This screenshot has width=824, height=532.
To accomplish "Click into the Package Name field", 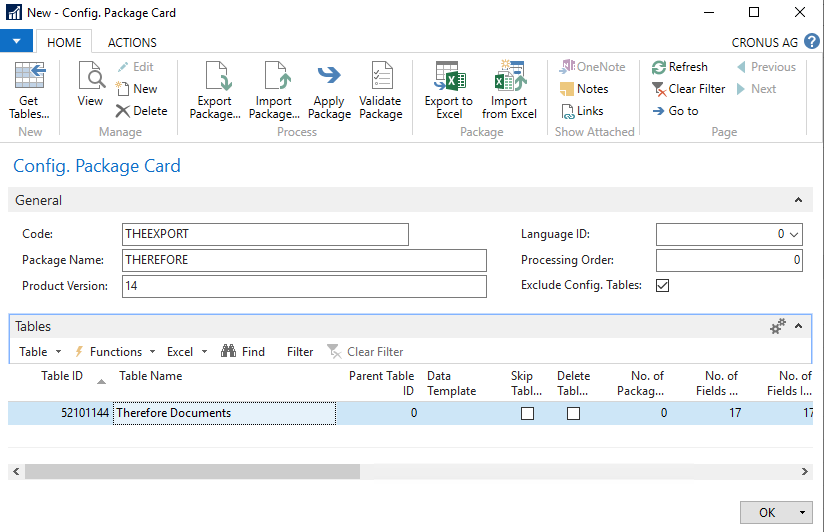I will 303,260.
